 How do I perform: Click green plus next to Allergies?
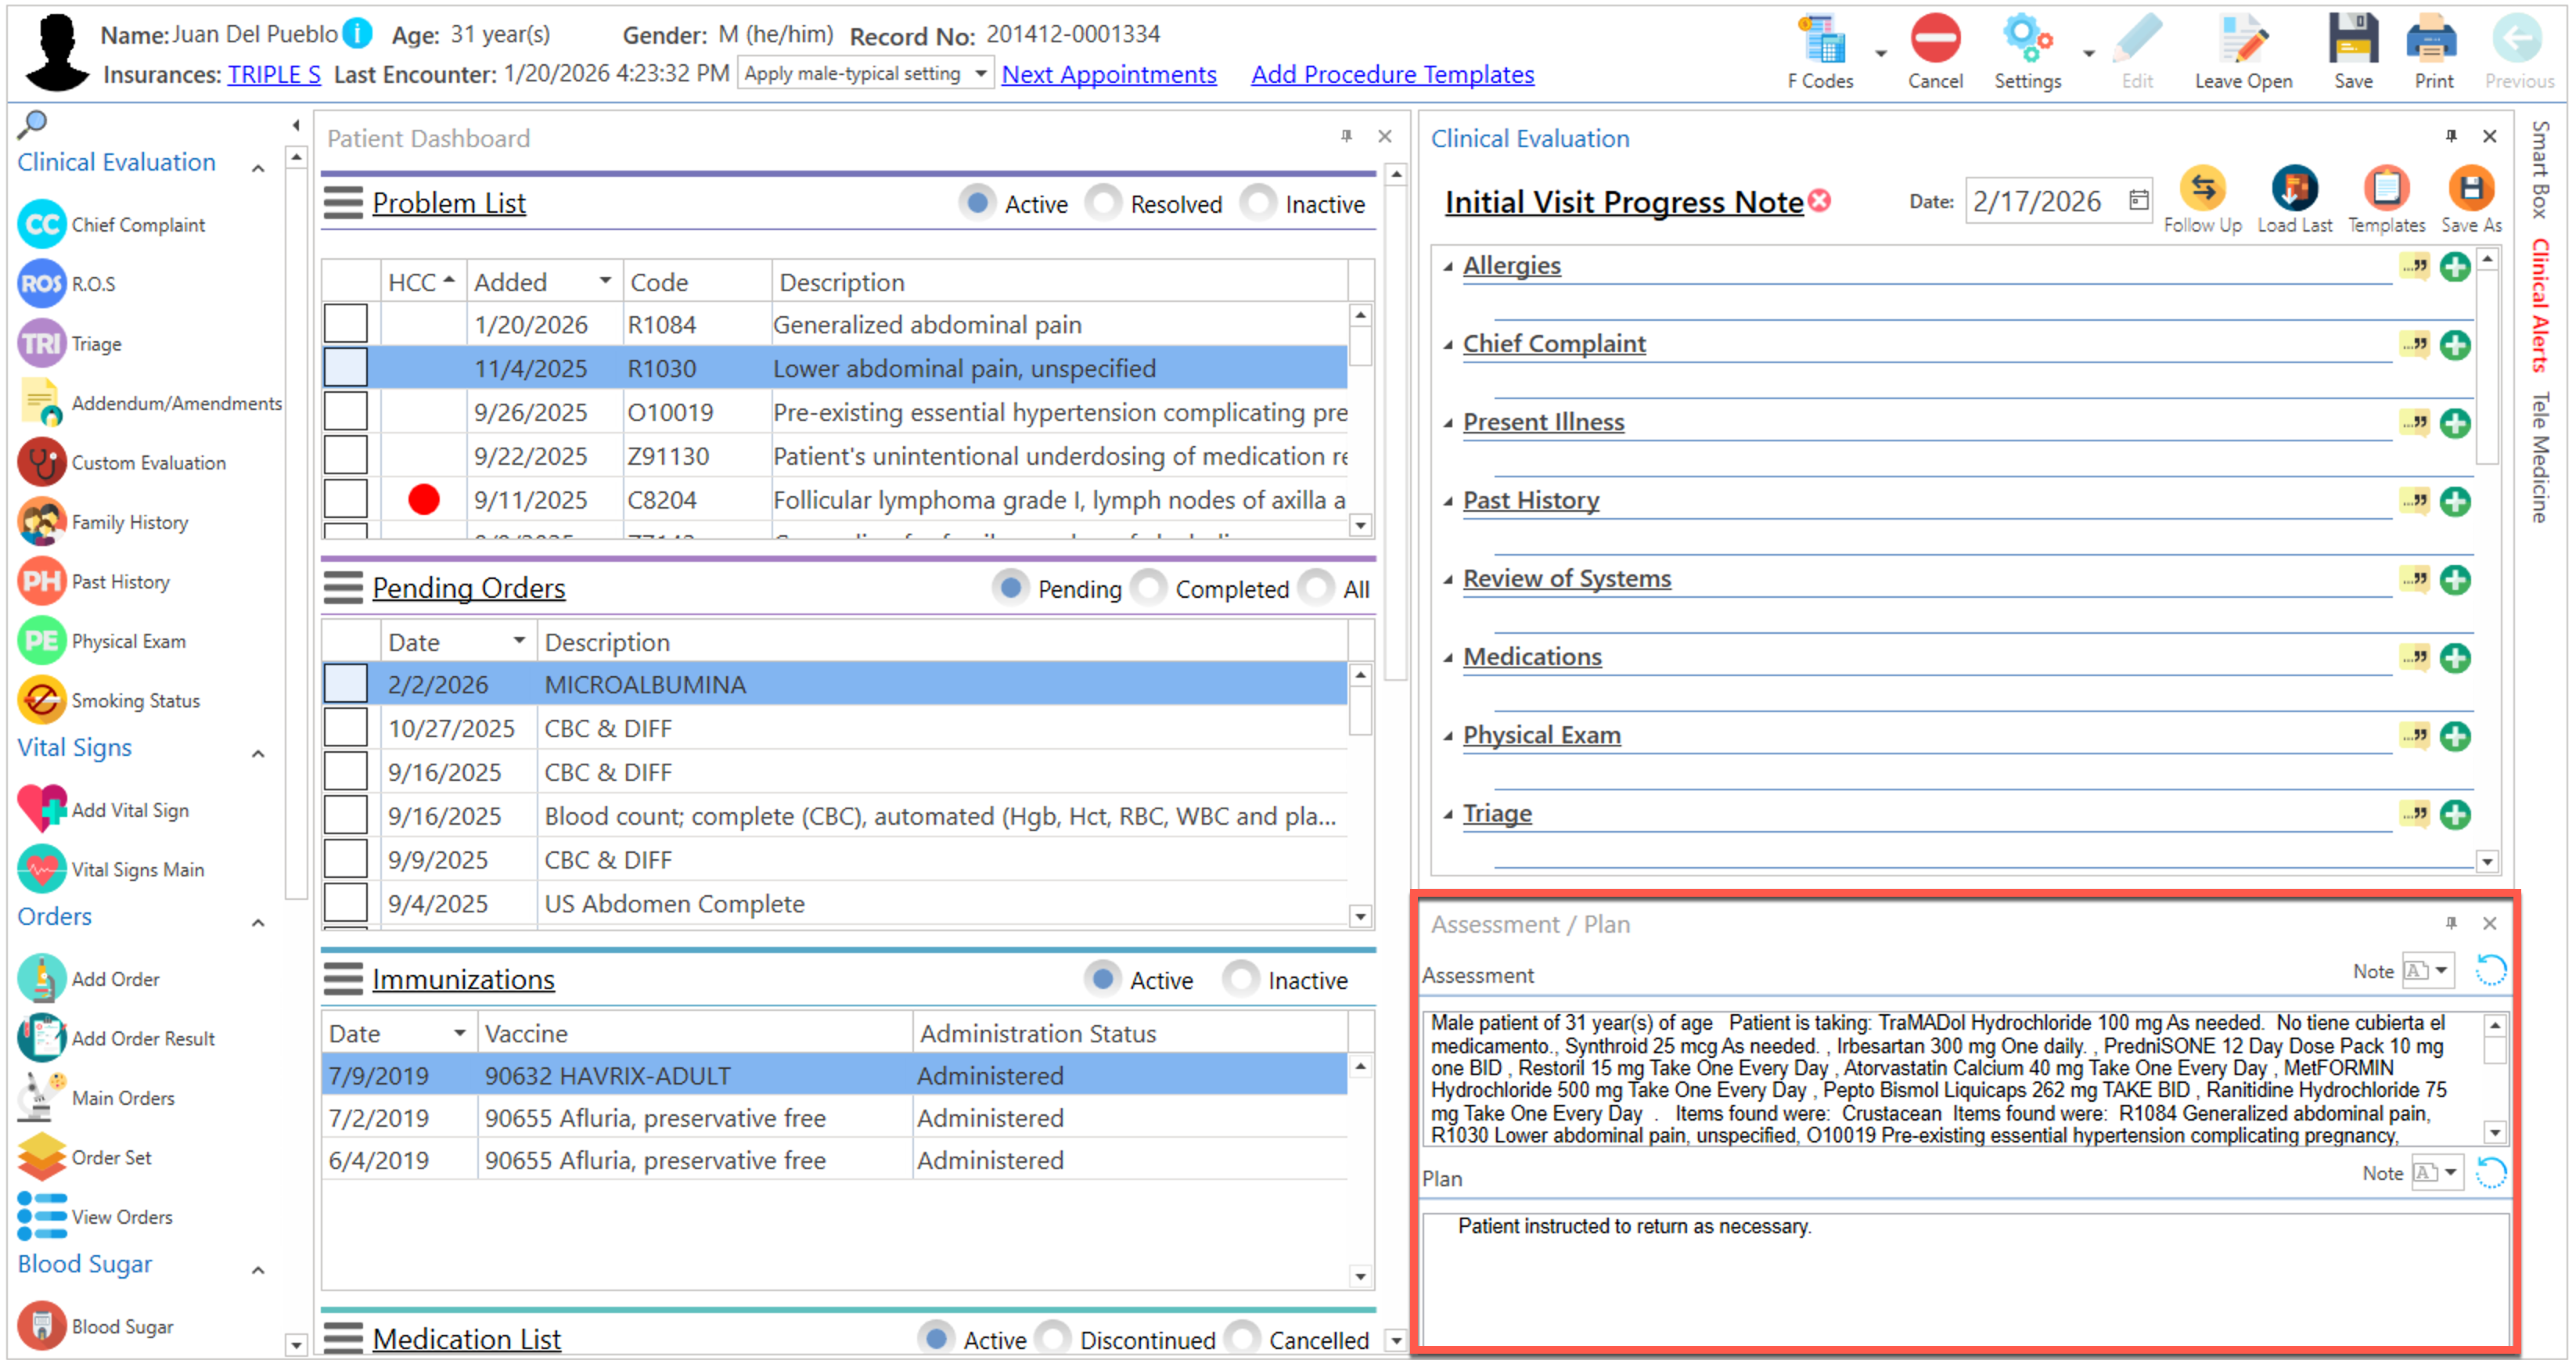click(2454, 267)
